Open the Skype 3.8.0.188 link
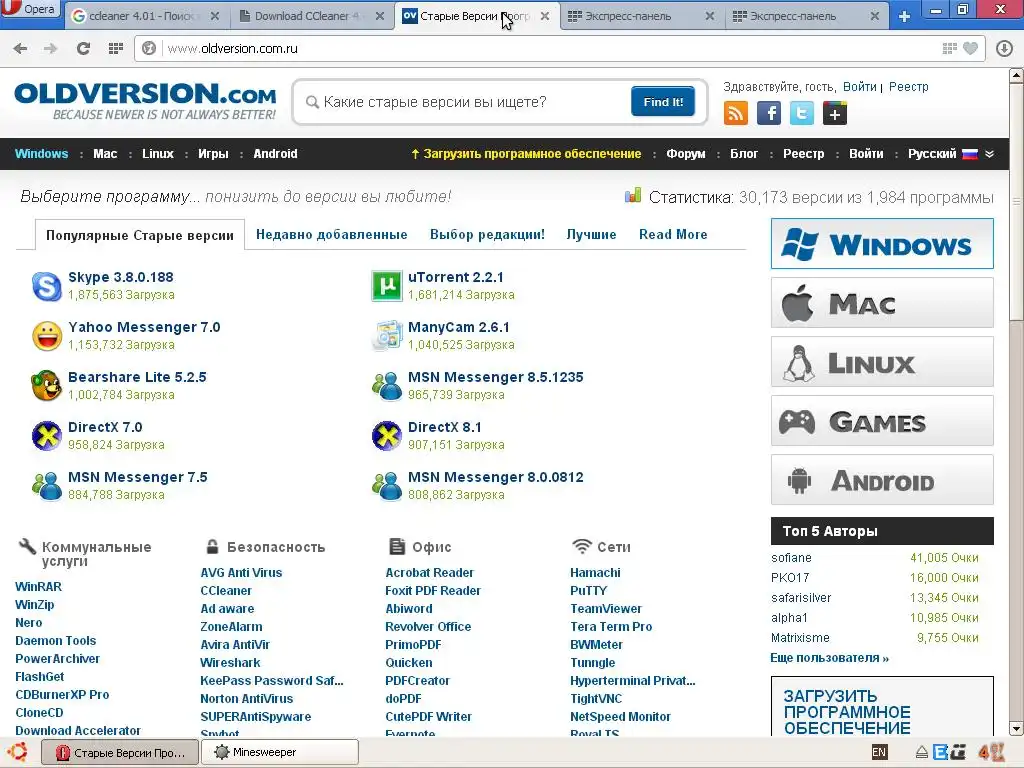 (121, 277)
